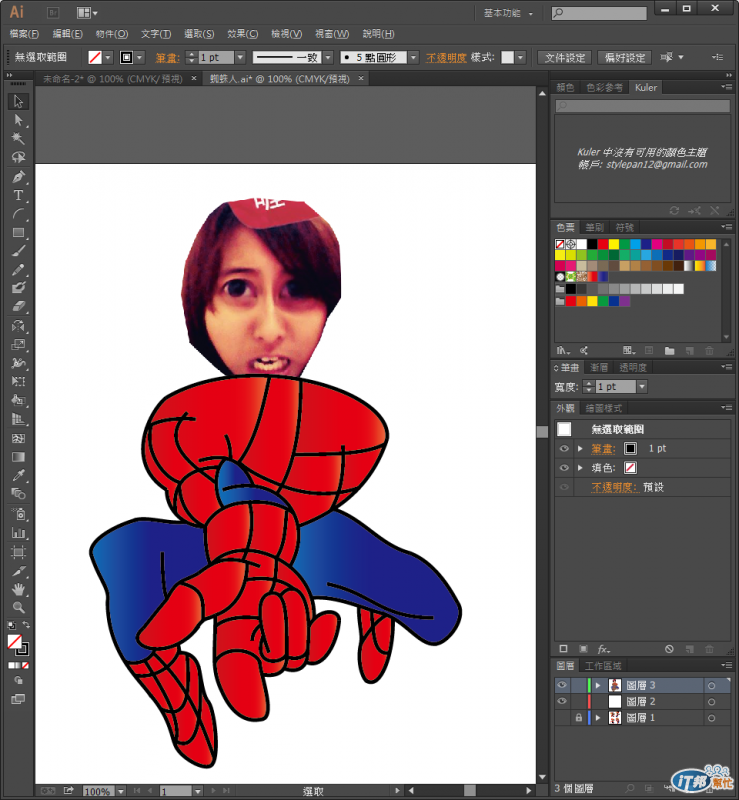This screenshot has height=800, width=739.
Task: Select the Type tool
Action: tap(18, 196)
